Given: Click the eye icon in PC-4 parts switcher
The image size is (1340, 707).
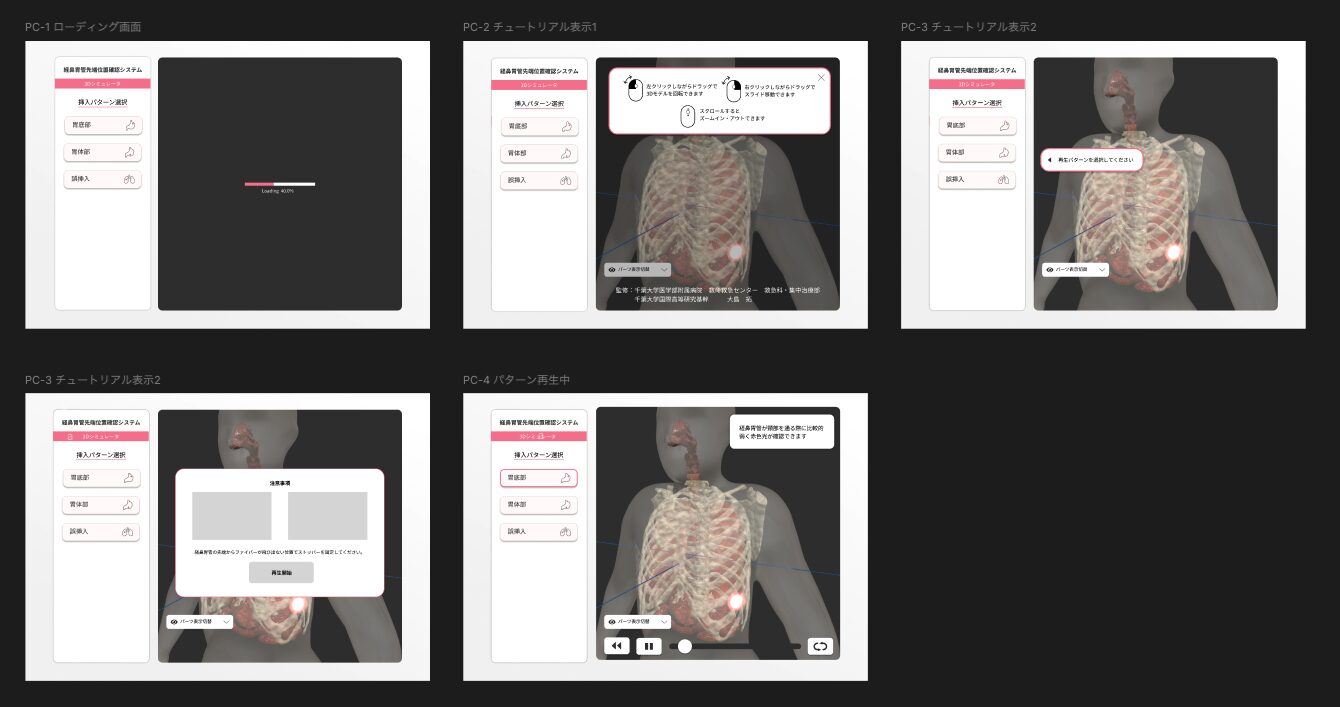Looking at the screenshot, I should [x=612, y=621].
